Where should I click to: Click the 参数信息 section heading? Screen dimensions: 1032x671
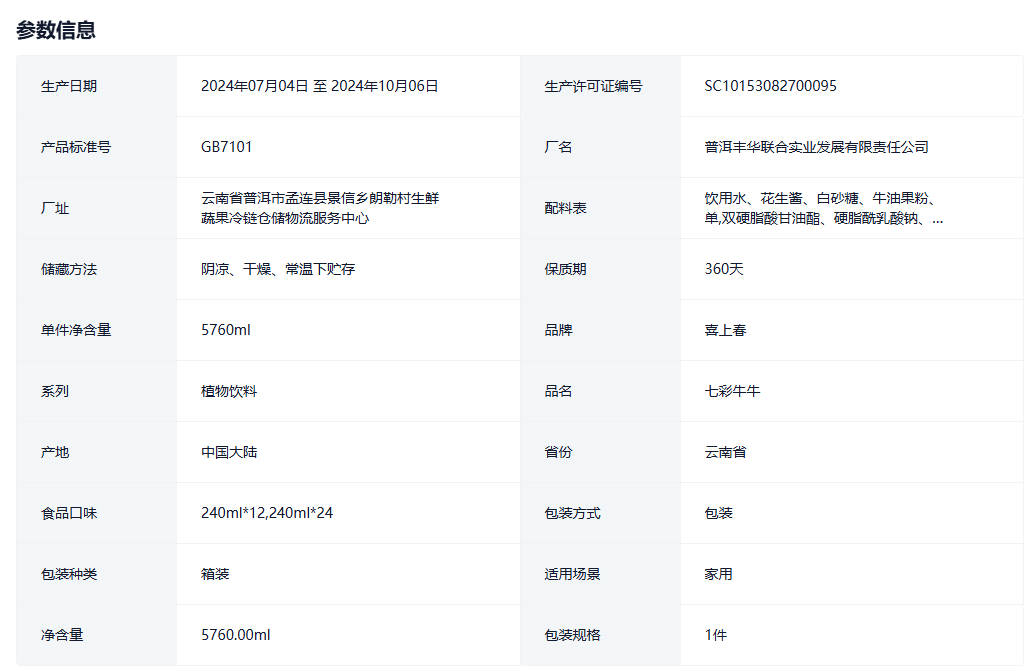[x=56, y=30]
